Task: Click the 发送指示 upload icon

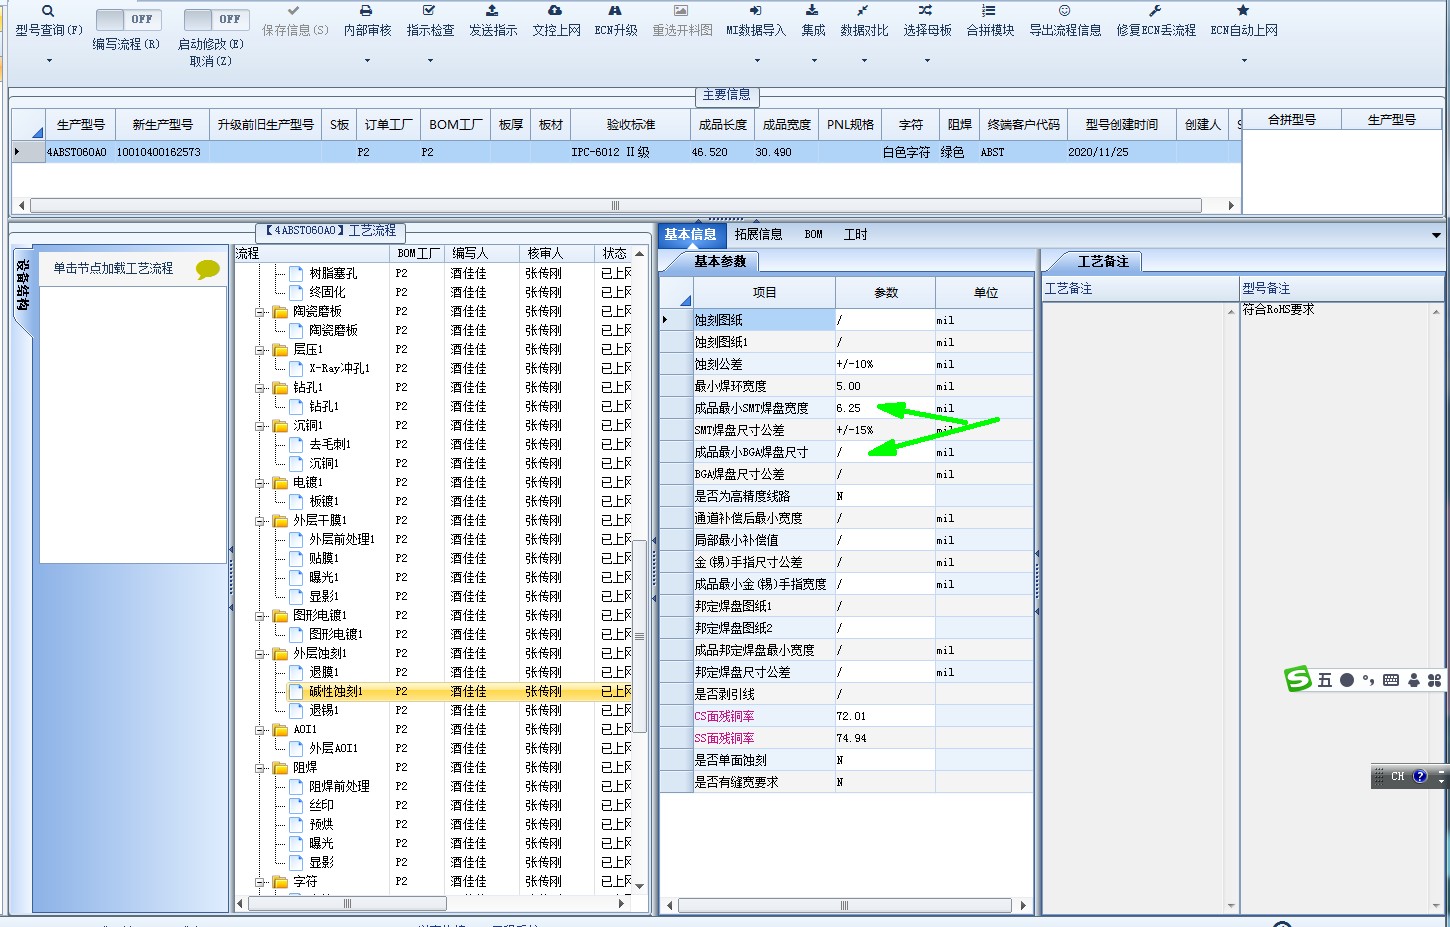Action: coord(493,11)
